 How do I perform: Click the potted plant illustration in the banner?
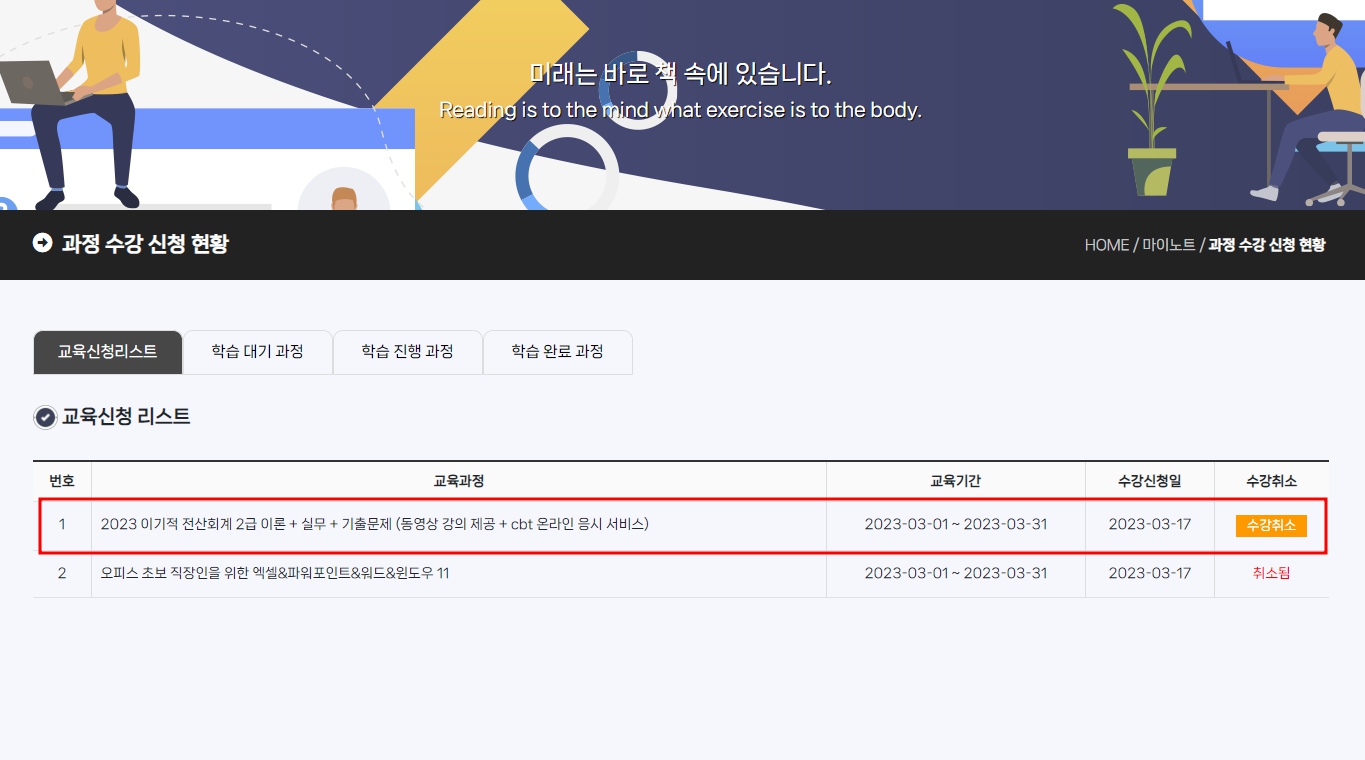click(1151, 110)
